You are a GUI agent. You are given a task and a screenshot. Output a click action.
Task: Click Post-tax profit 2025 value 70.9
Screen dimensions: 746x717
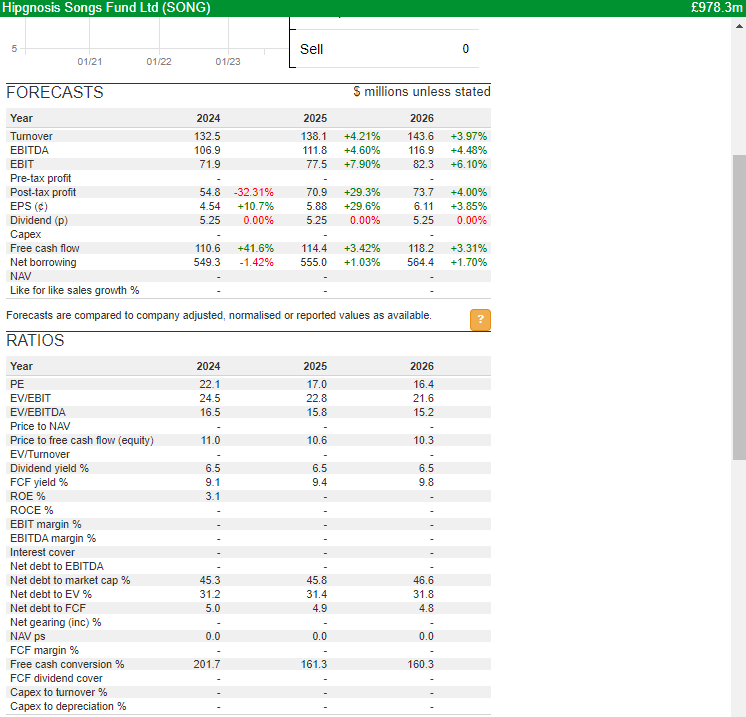(317, 192)
